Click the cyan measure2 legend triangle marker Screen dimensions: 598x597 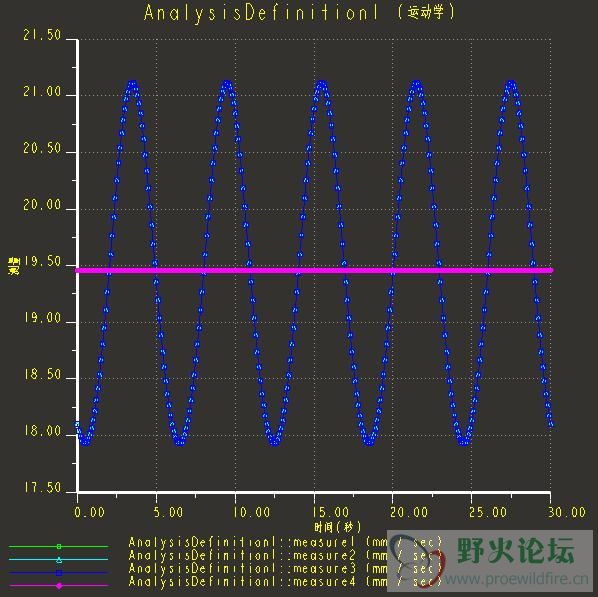point(59,560)
